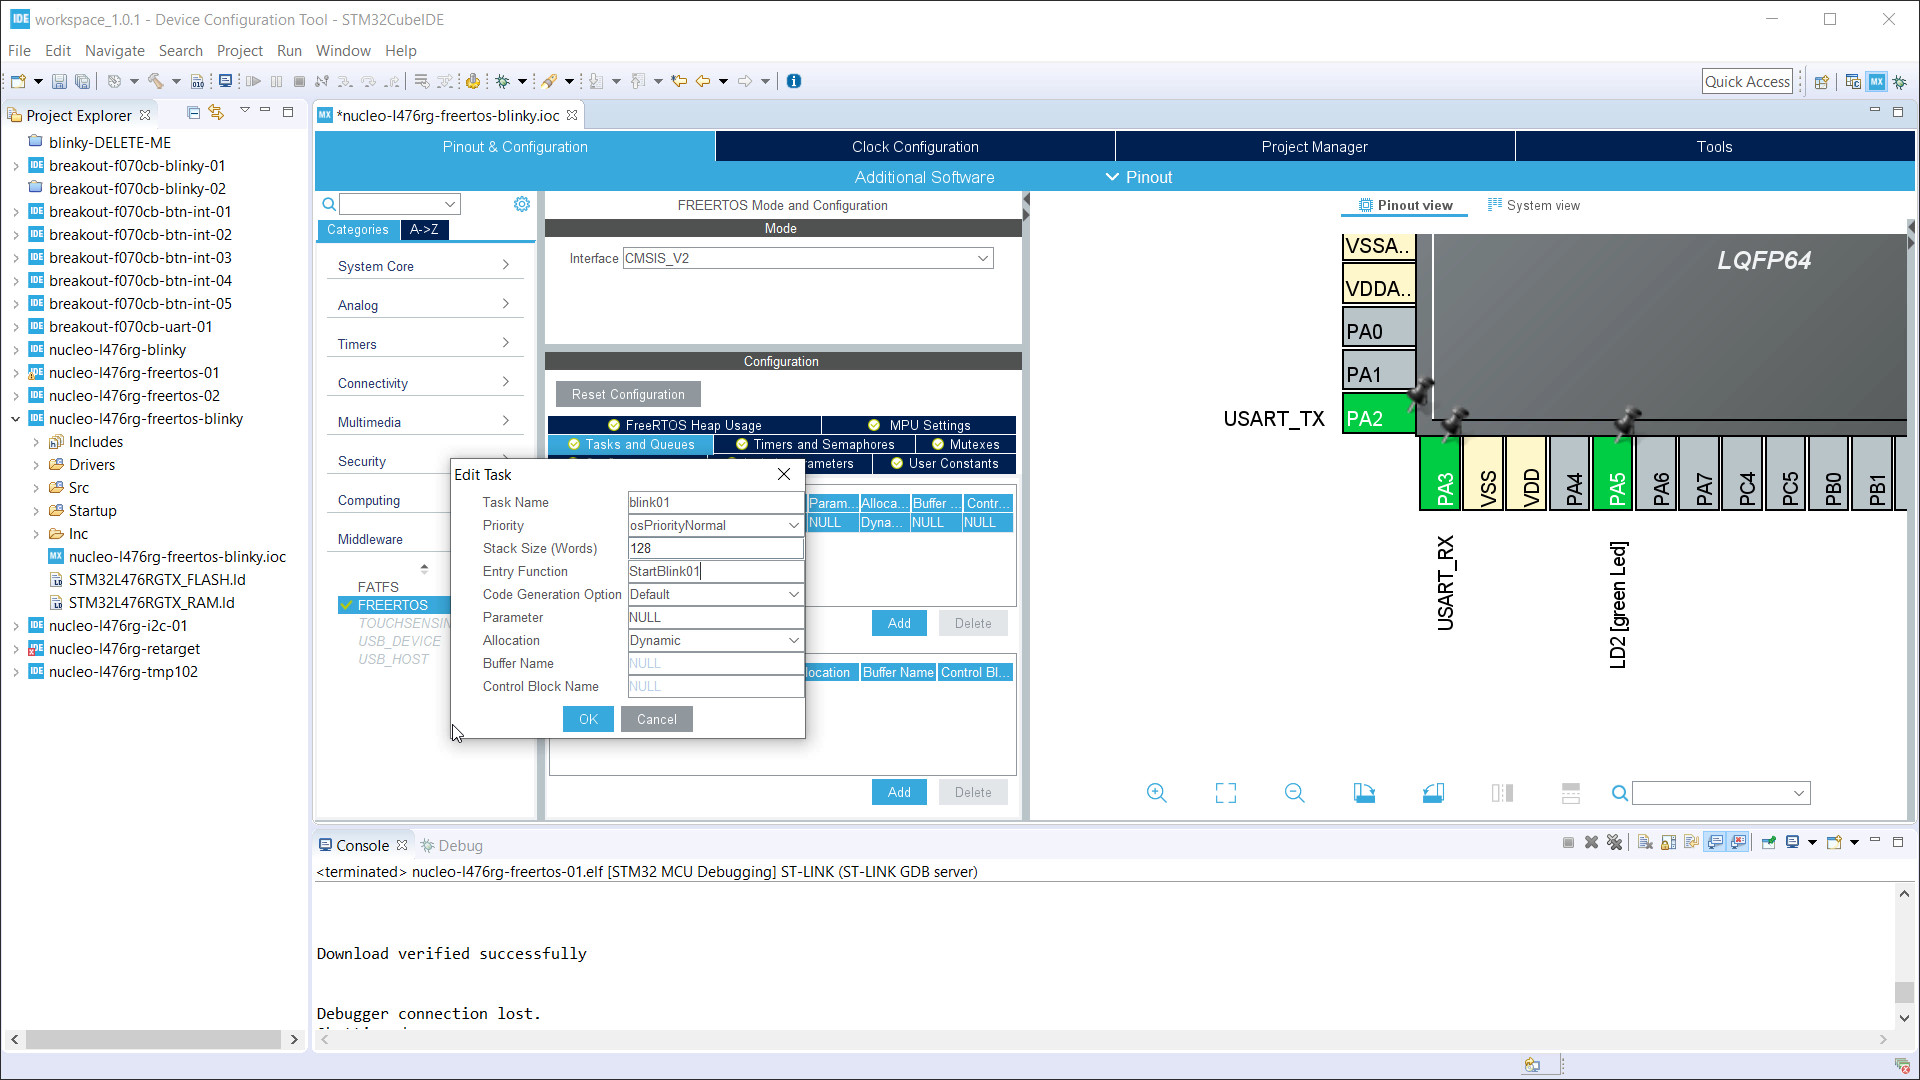Click the Task Name input field

[715, 502]
